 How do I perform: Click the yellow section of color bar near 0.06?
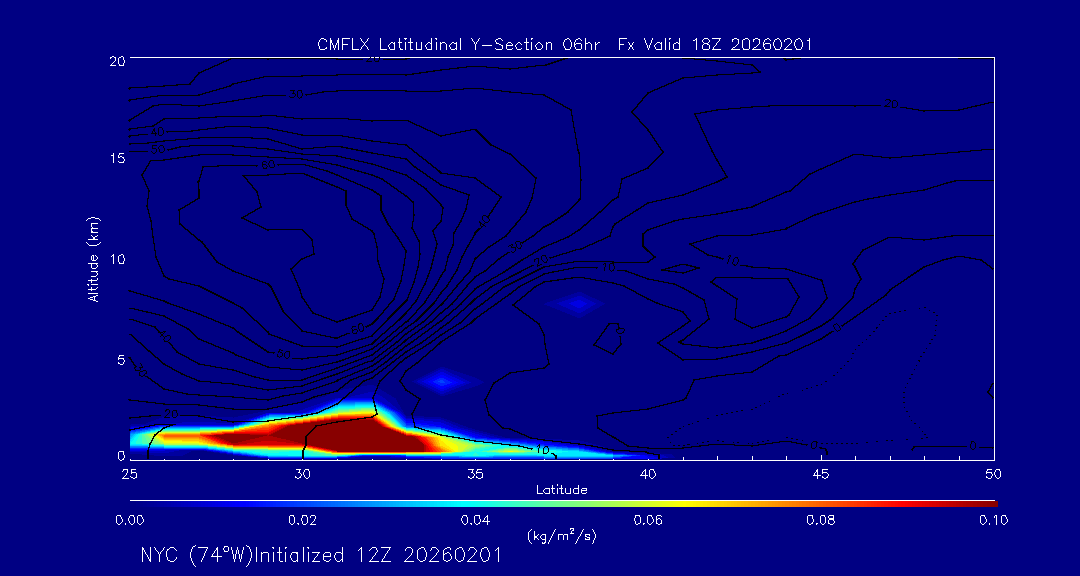[649, 504]
